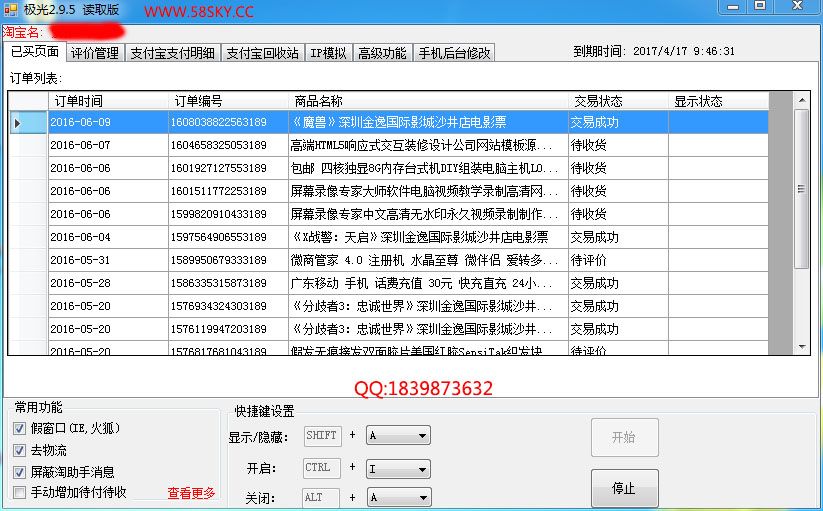Open the 评价管理 tab
The image size is (823, 511).
(x=94, y=53)
